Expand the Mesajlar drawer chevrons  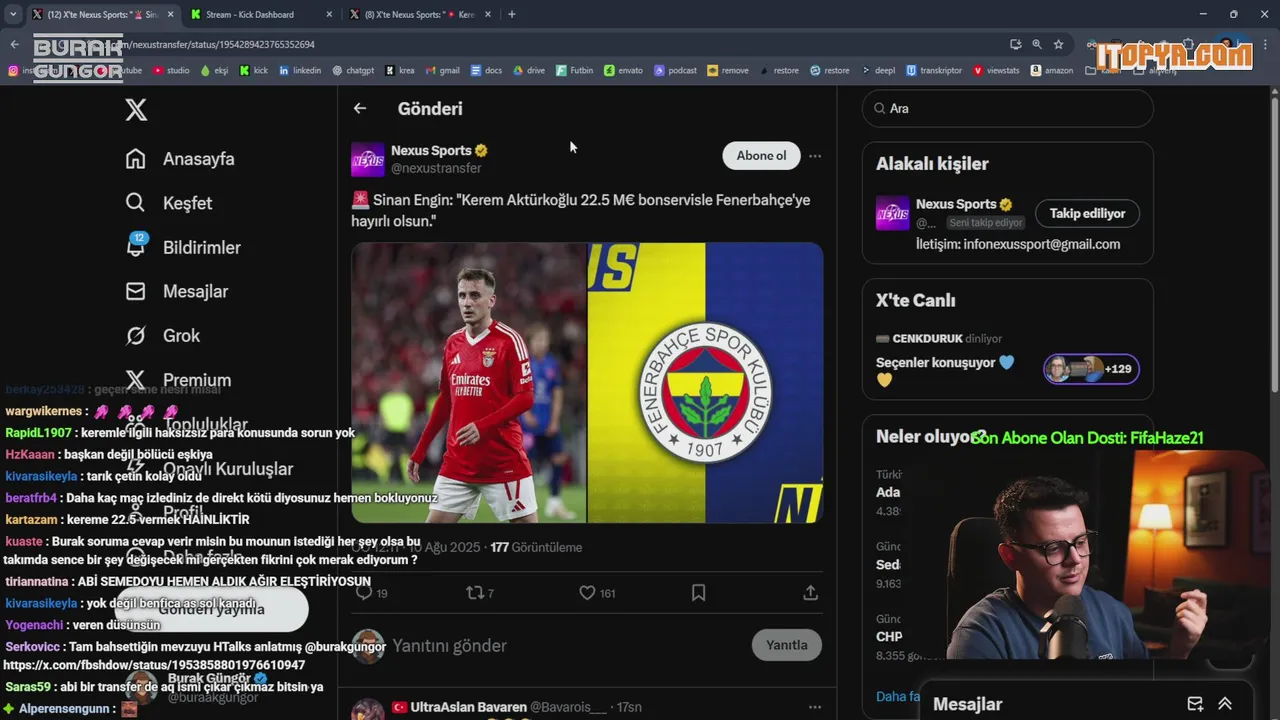pyautogui.click(x=1225, y=704)
